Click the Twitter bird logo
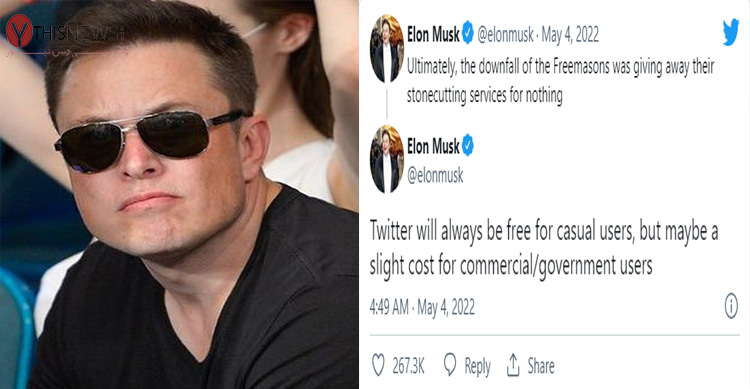Viewport: 750px width, 389px height. click(730, 33)
